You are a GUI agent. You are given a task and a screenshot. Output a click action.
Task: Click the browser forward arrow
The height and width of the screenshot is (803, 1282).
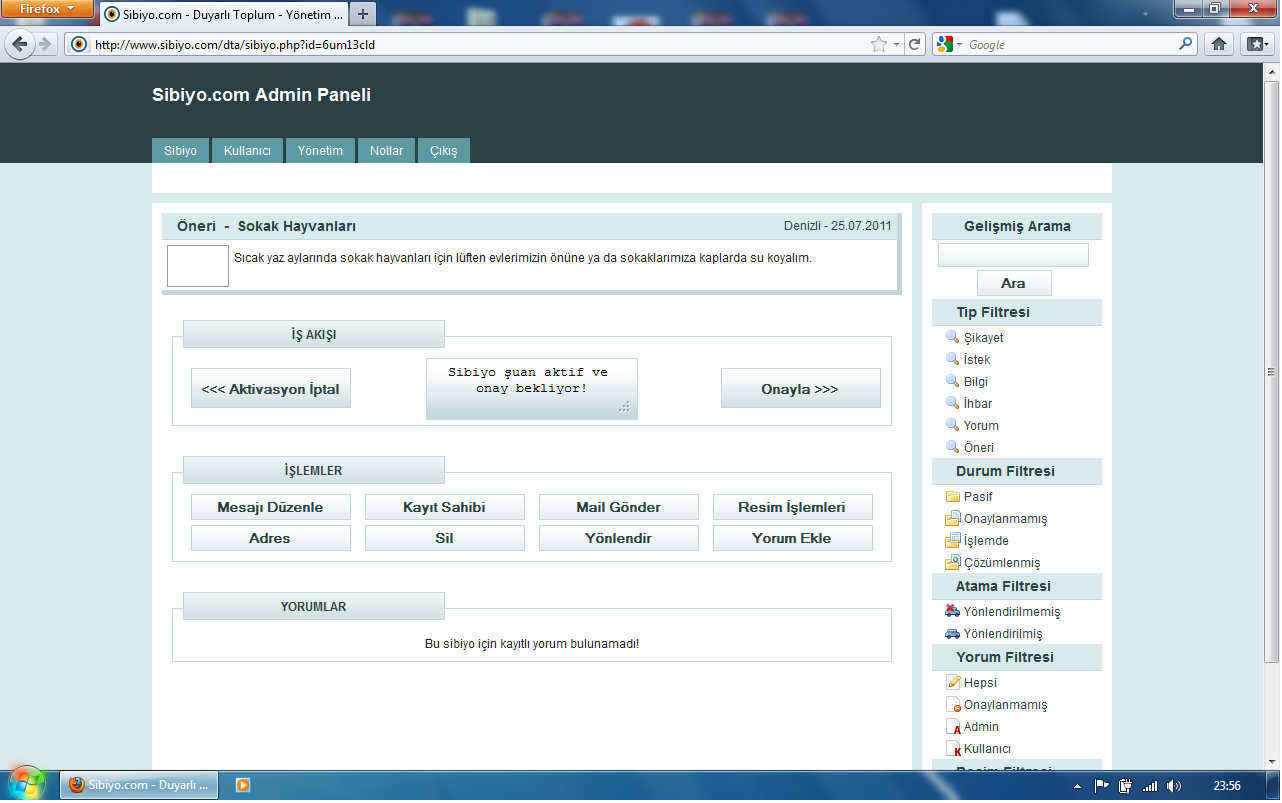(44, 44)
